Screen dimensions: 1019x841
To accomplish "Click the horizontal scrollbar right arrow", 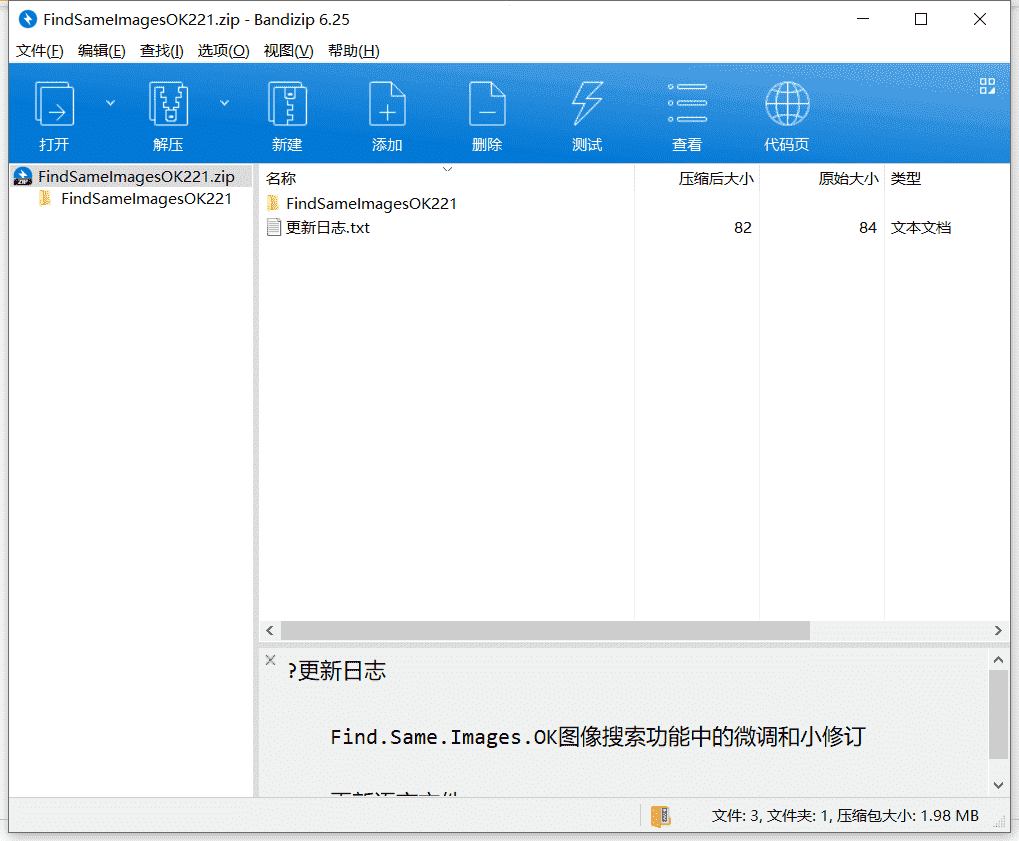I will click(998, 630).
